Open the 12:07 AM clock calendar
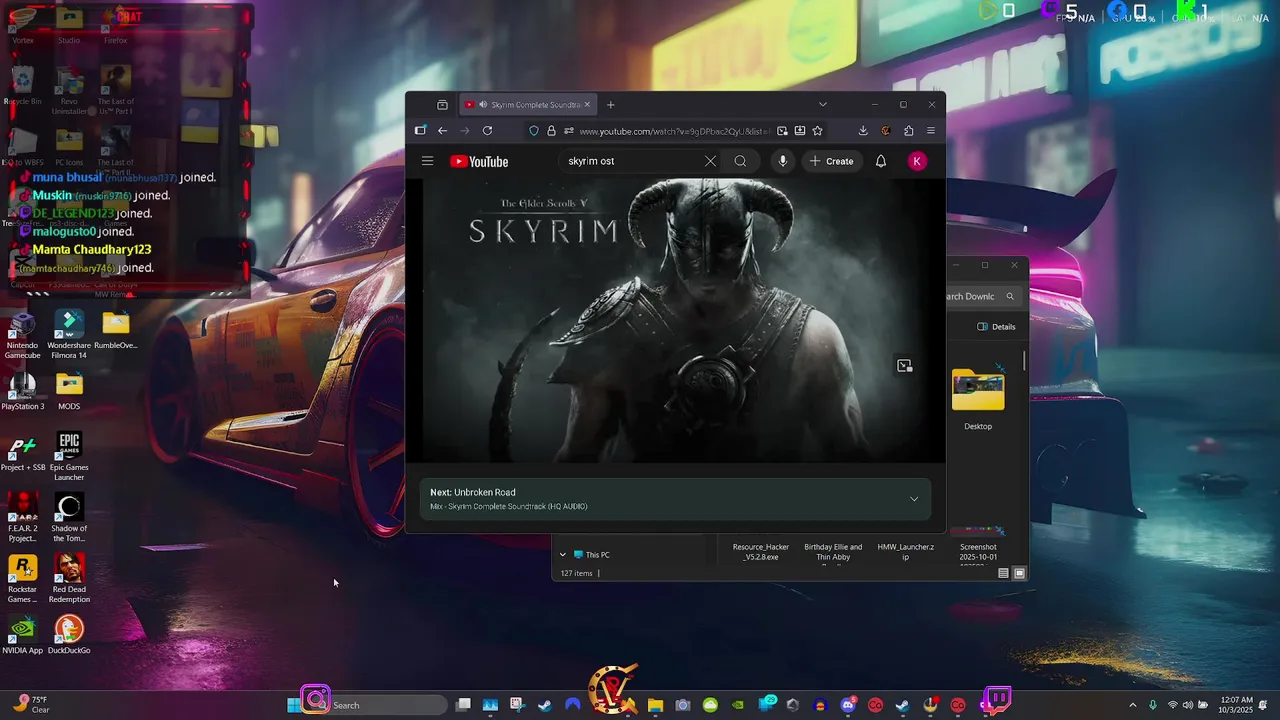The height and width of the screenshot is (720, 1280). pos(1237,705)
